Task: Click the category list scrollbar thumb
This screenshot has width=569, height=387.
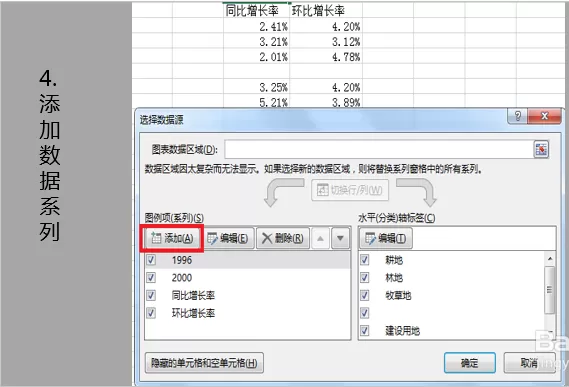Action: 550,290
